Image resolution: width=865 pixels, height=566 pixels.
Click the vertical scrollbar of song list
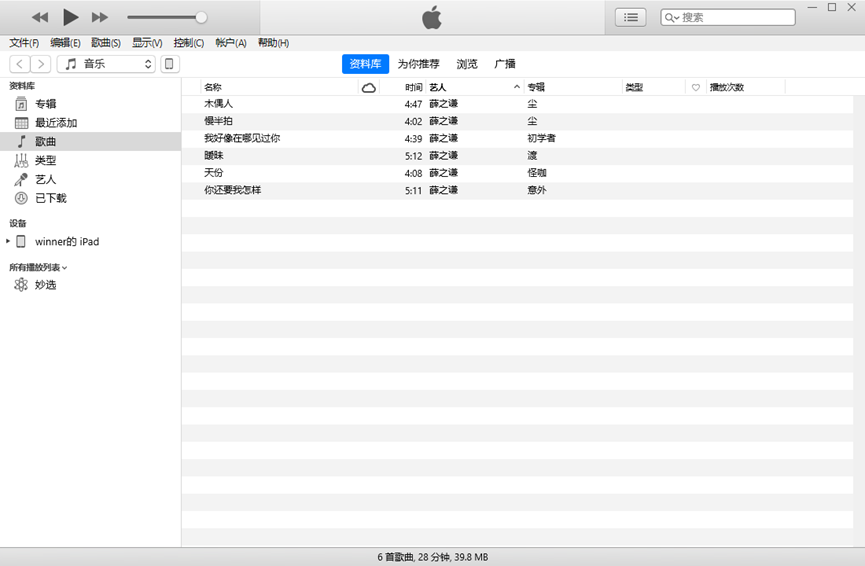pyautogui.click(x=859, y=321)
